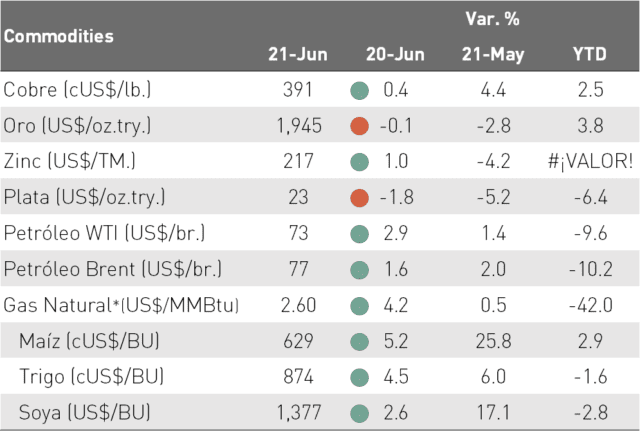Click the green indicator dot for Cobre
Screen dimensions: 640x431
pos(360,90)
